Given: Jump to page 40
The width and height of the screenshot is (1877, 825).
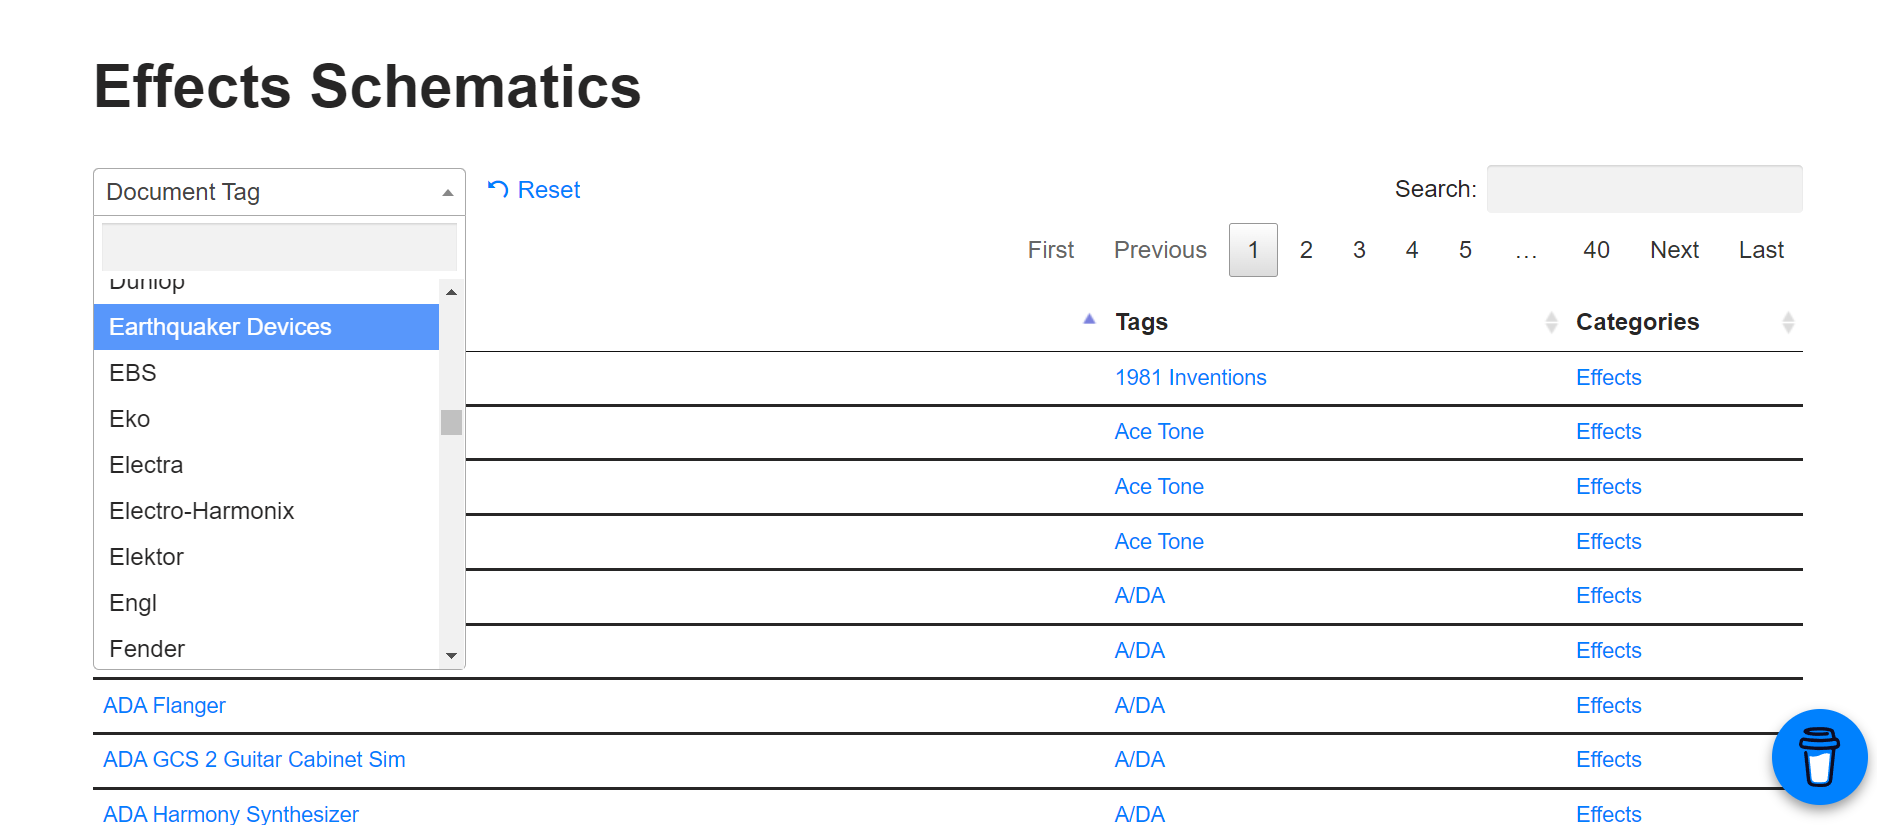Looking at the screenshot, I should pyautogui.click(x=1596, y=250).
